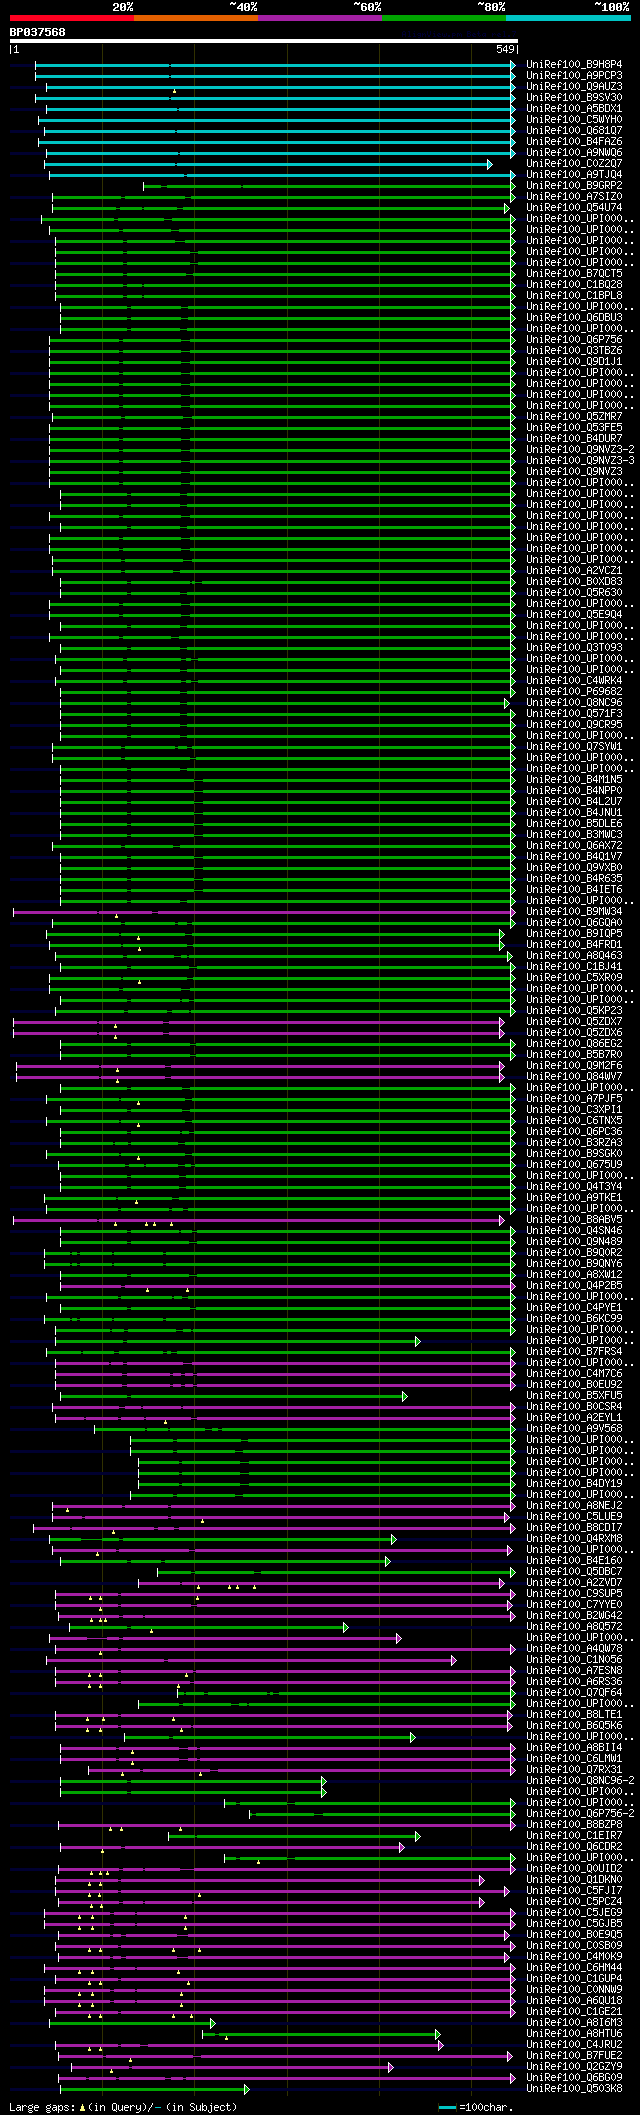The image size is (640, 2115).
Task: Select label UniRef100_A8I6M3
Action: [574, 2023]
